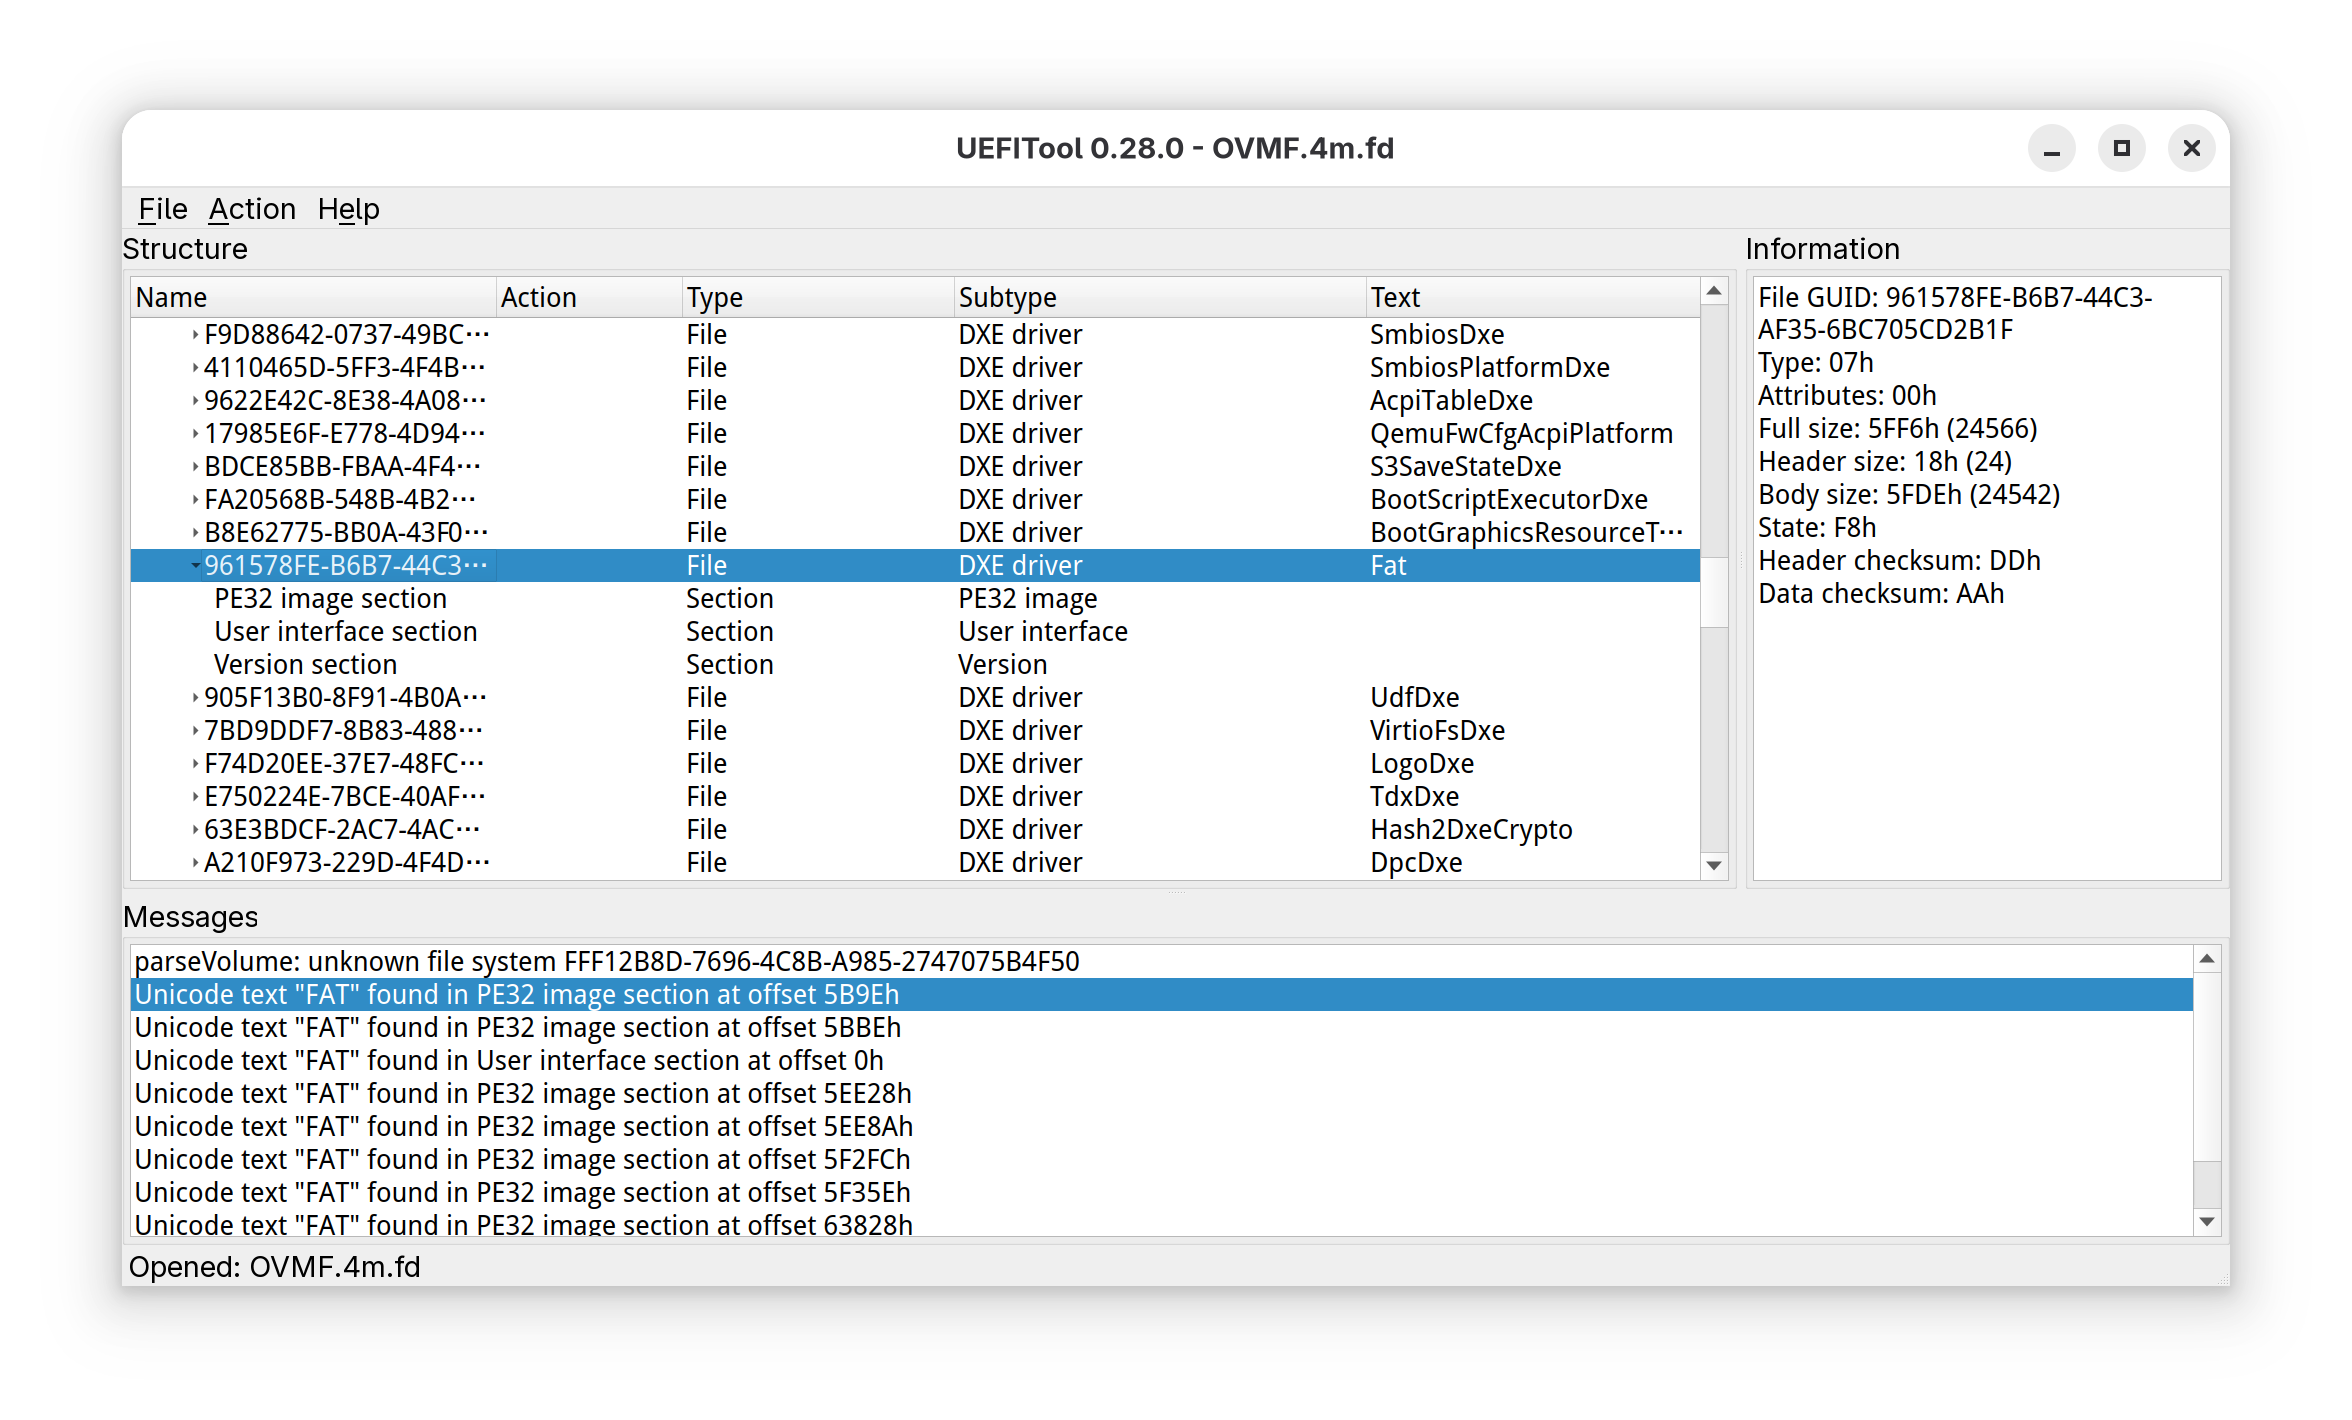Select the User interface section row

click(915, 632)
